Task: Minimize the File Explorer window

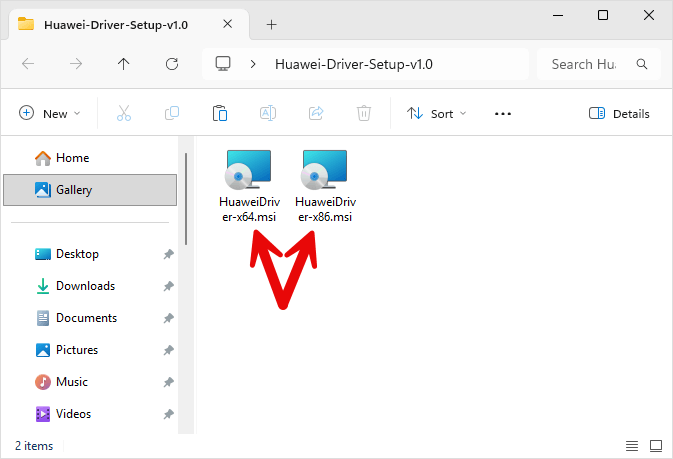Action: click(x=558, y=15)
